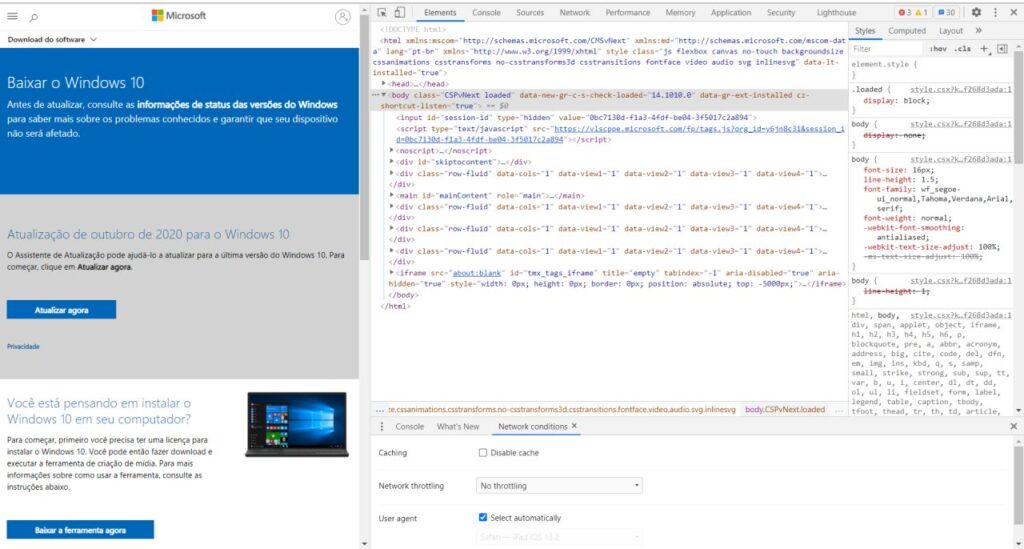Select the session-id input element line
Viewport: 1024px width, 549px height.
click(577, 118)
